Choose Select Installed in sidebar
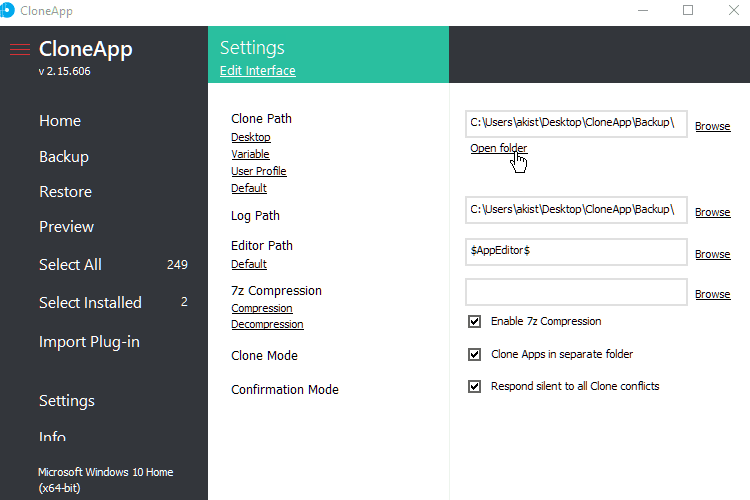This screenshot has height=500, width=750. click(90, 302)
